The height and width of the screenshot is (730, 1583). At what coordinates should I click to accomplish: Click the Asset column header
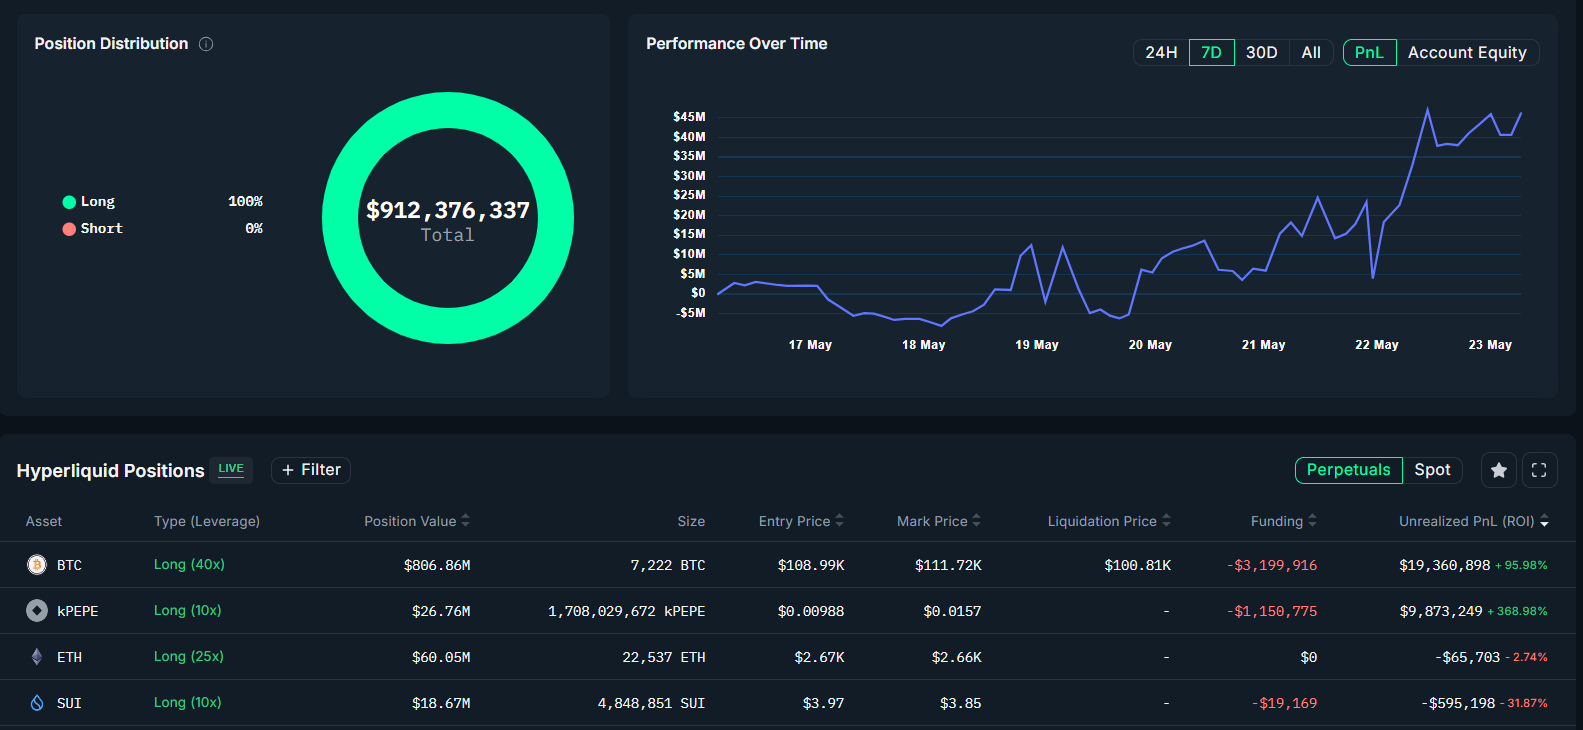44,521
